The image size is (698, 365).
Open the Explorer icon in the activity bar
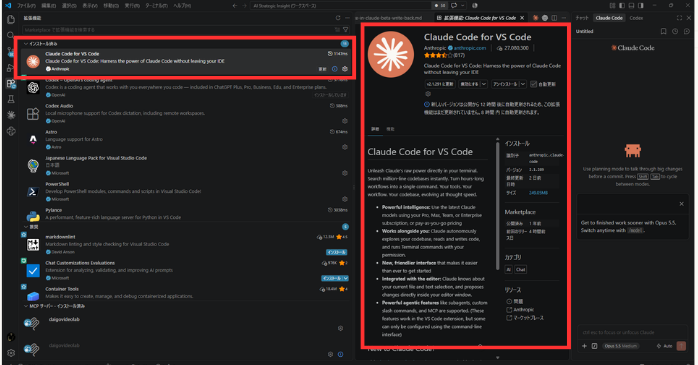11,20
